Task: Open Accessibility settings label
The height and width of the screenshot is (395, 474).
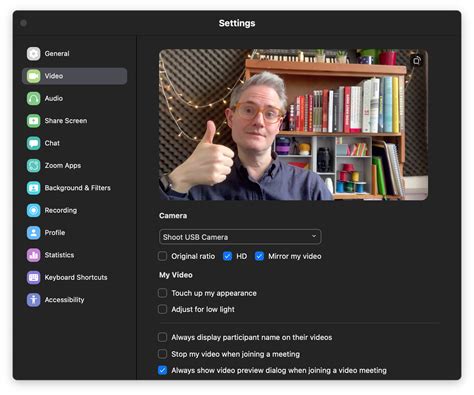Action: [x=64, y=300]
